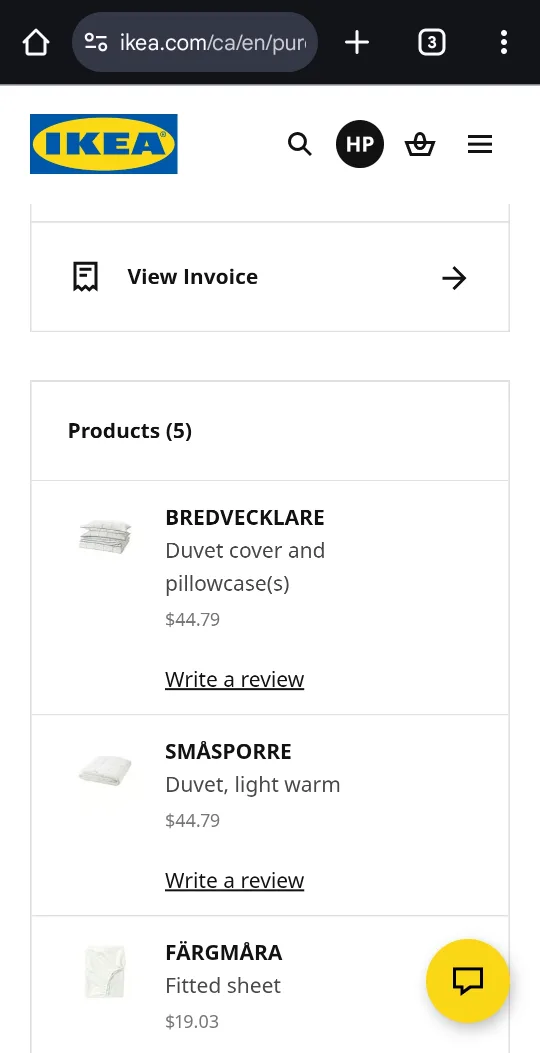Screen dimensions: 540x1053
Task: Write a review for BREDVECKLARE
Action: (234, 679)
